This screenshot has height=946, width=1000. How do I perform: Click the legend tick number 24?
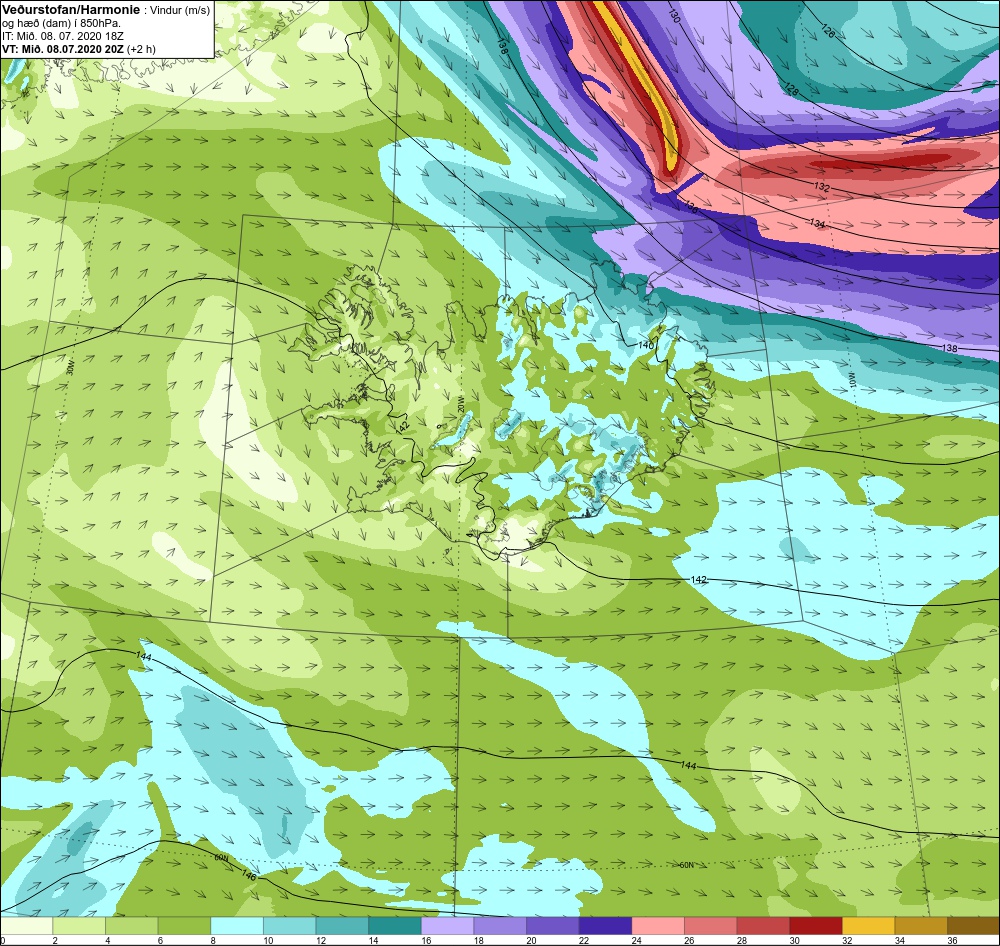636,940
